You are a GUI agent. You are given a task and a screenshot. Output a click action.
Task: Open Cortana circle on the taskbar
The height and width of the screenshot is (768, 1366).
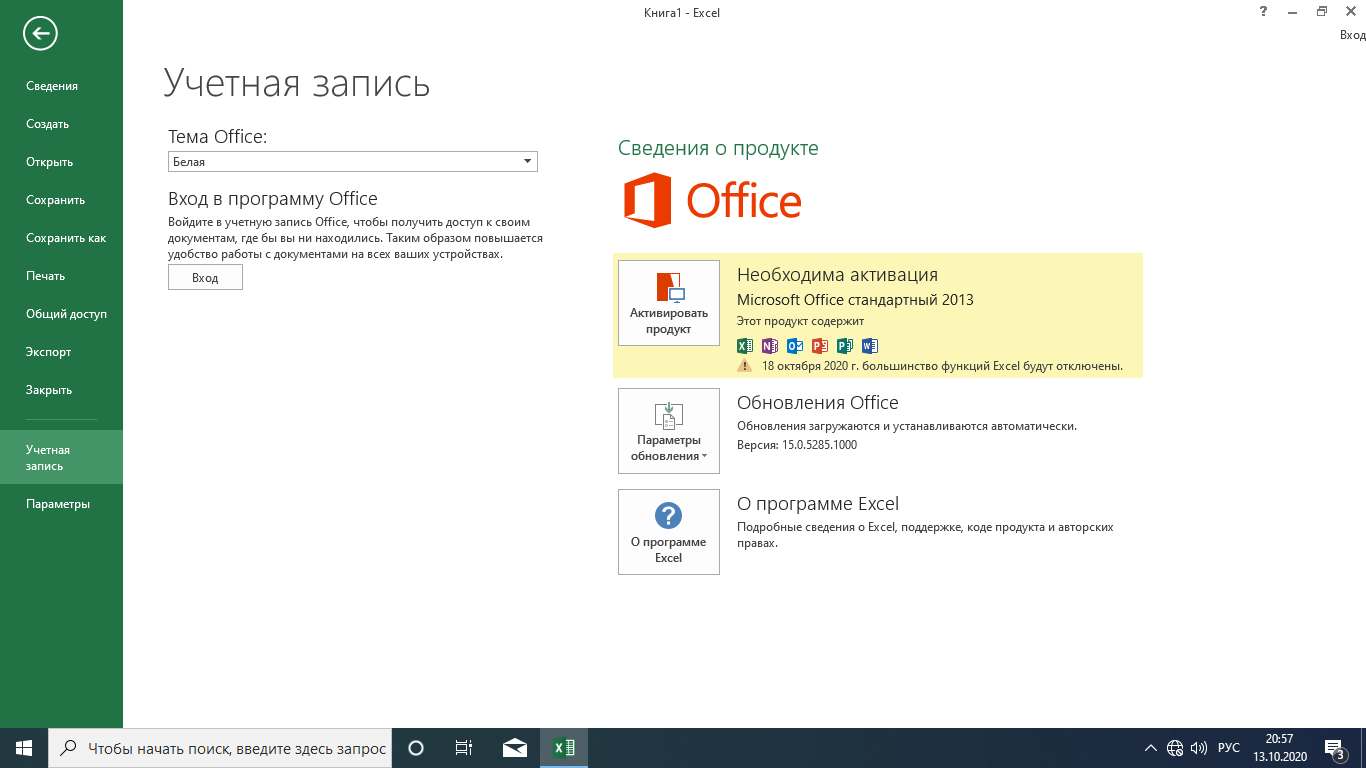[x=417, y=748]
